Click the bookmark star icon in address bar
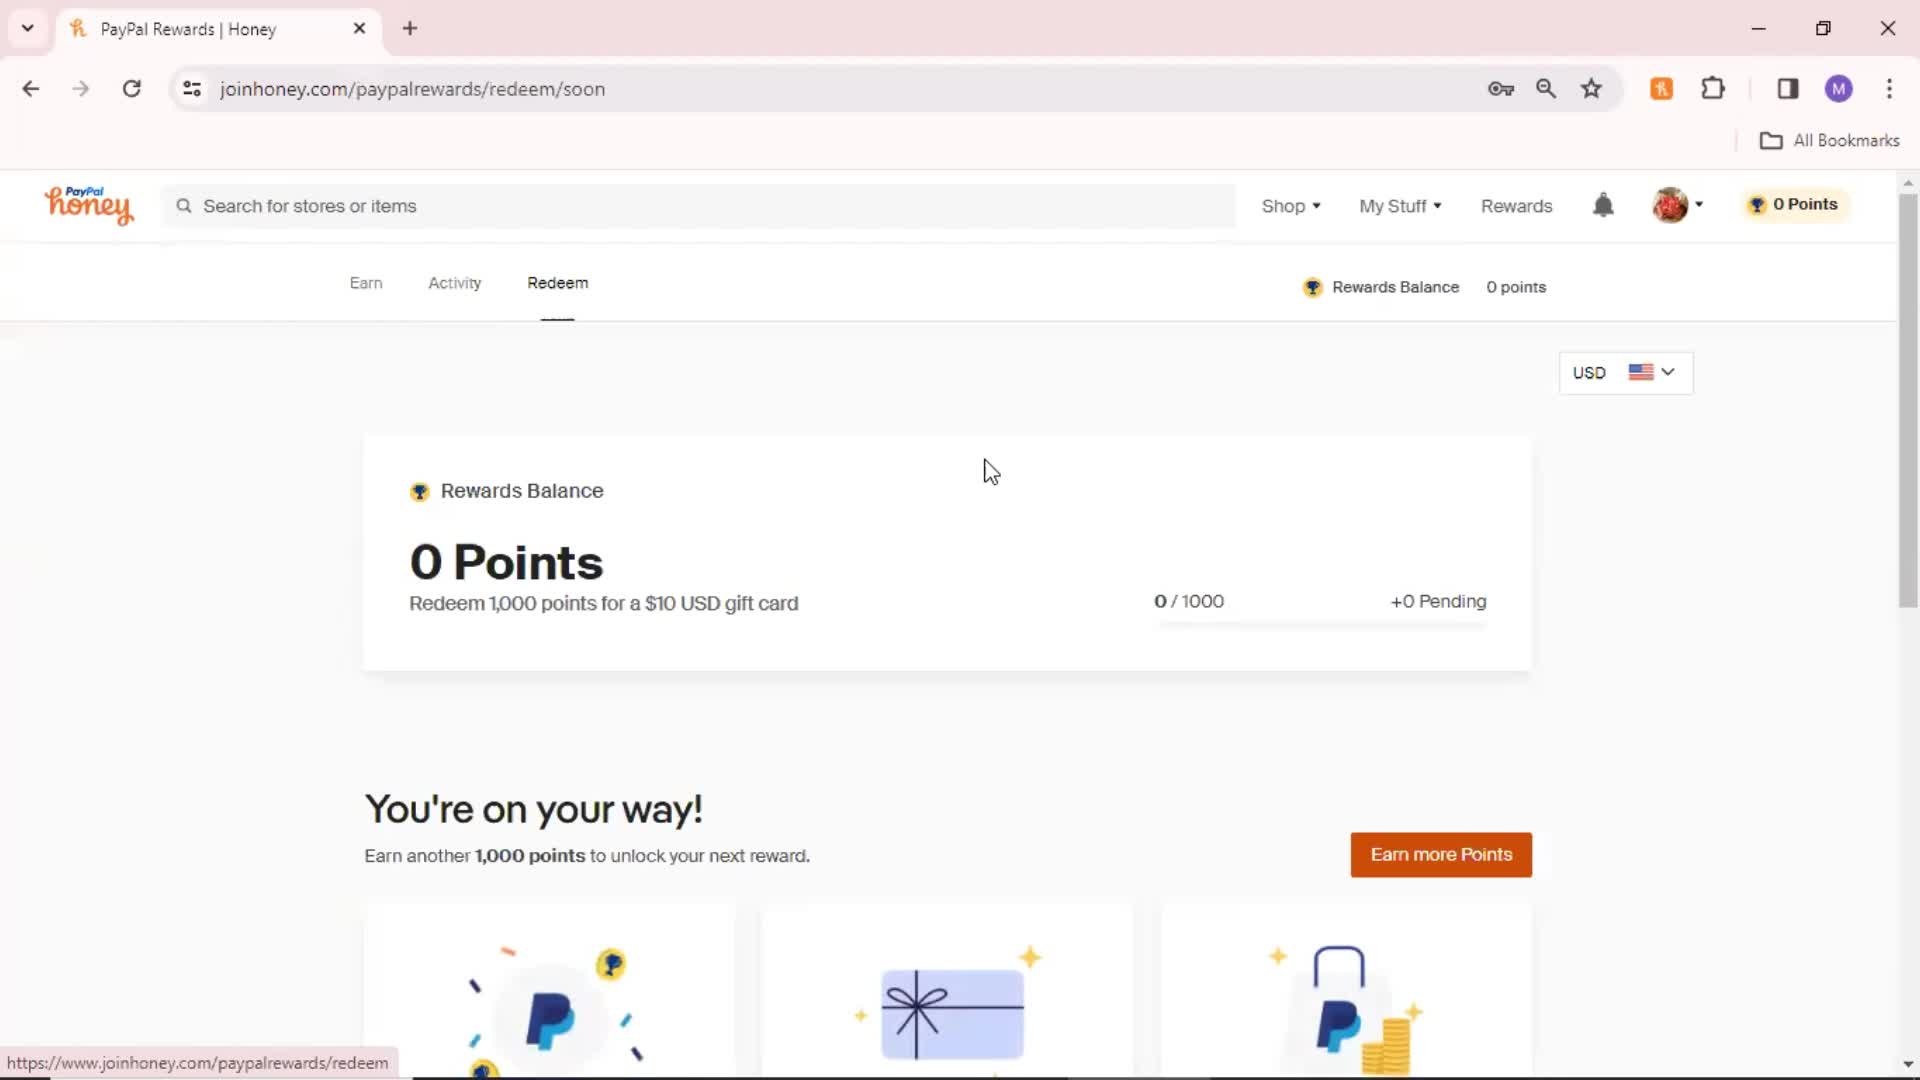 tap(1592, 88)
